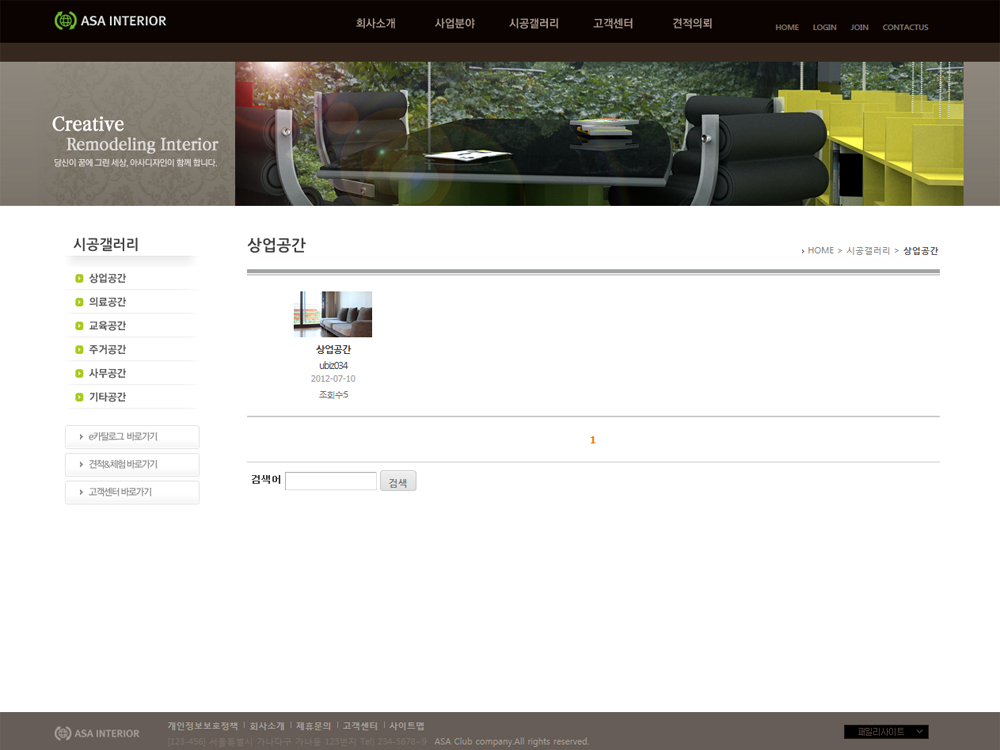This screenshot has width=1000, height=750.
Task: Select 시공갤러리 in the main navigation
Action: 533,23
